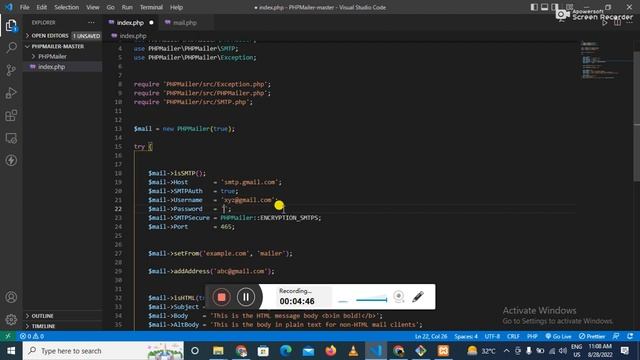
Task: Open the Selection menu
Action: click(x=67, y=7)
